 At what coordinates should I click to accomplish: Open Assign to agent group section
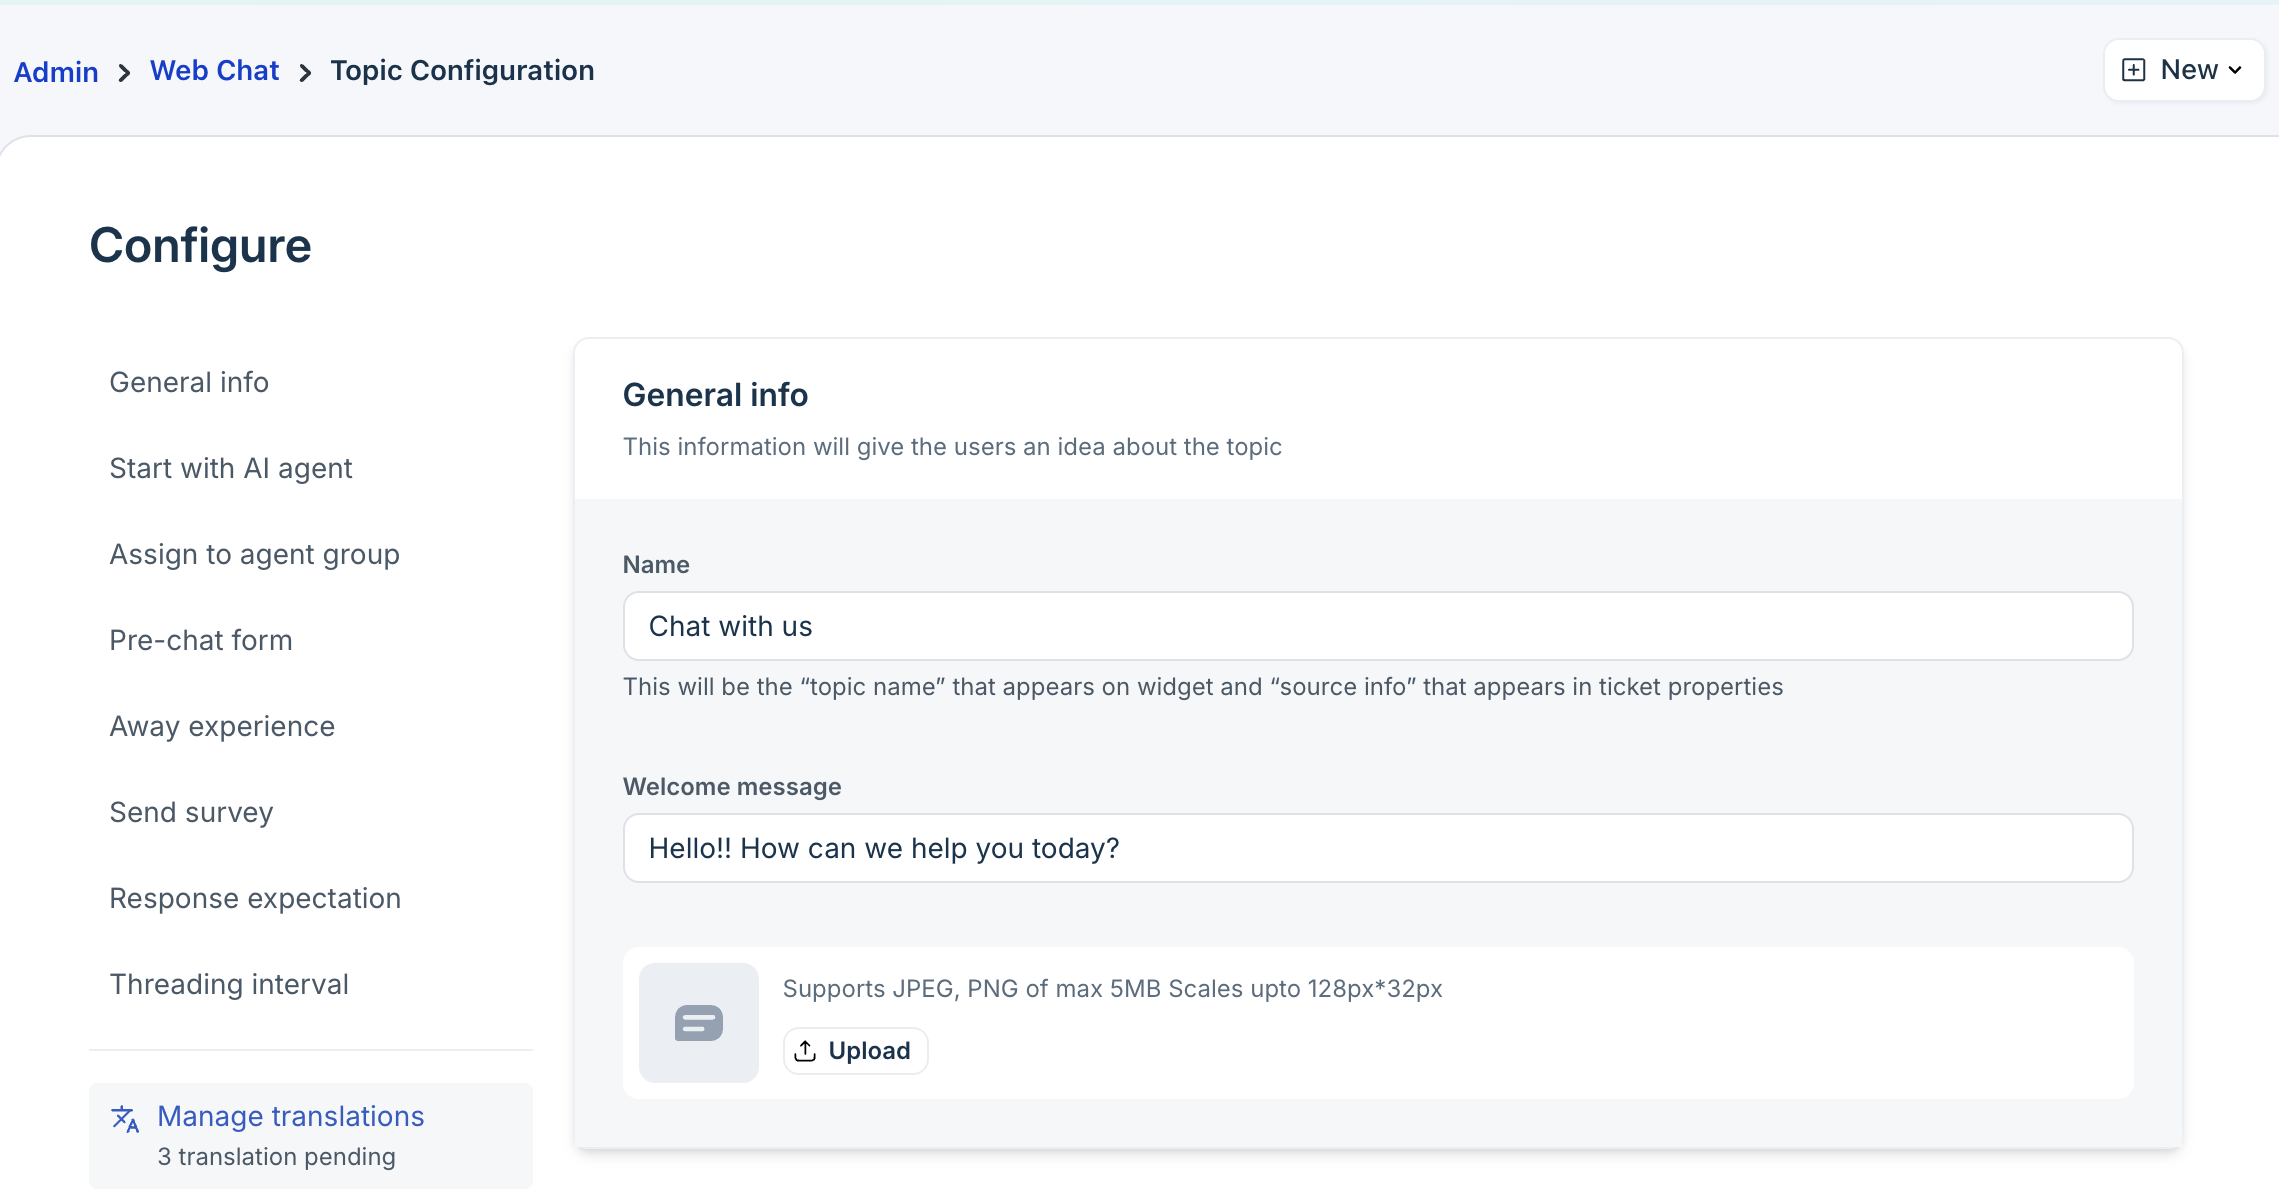tap(254, 554)
